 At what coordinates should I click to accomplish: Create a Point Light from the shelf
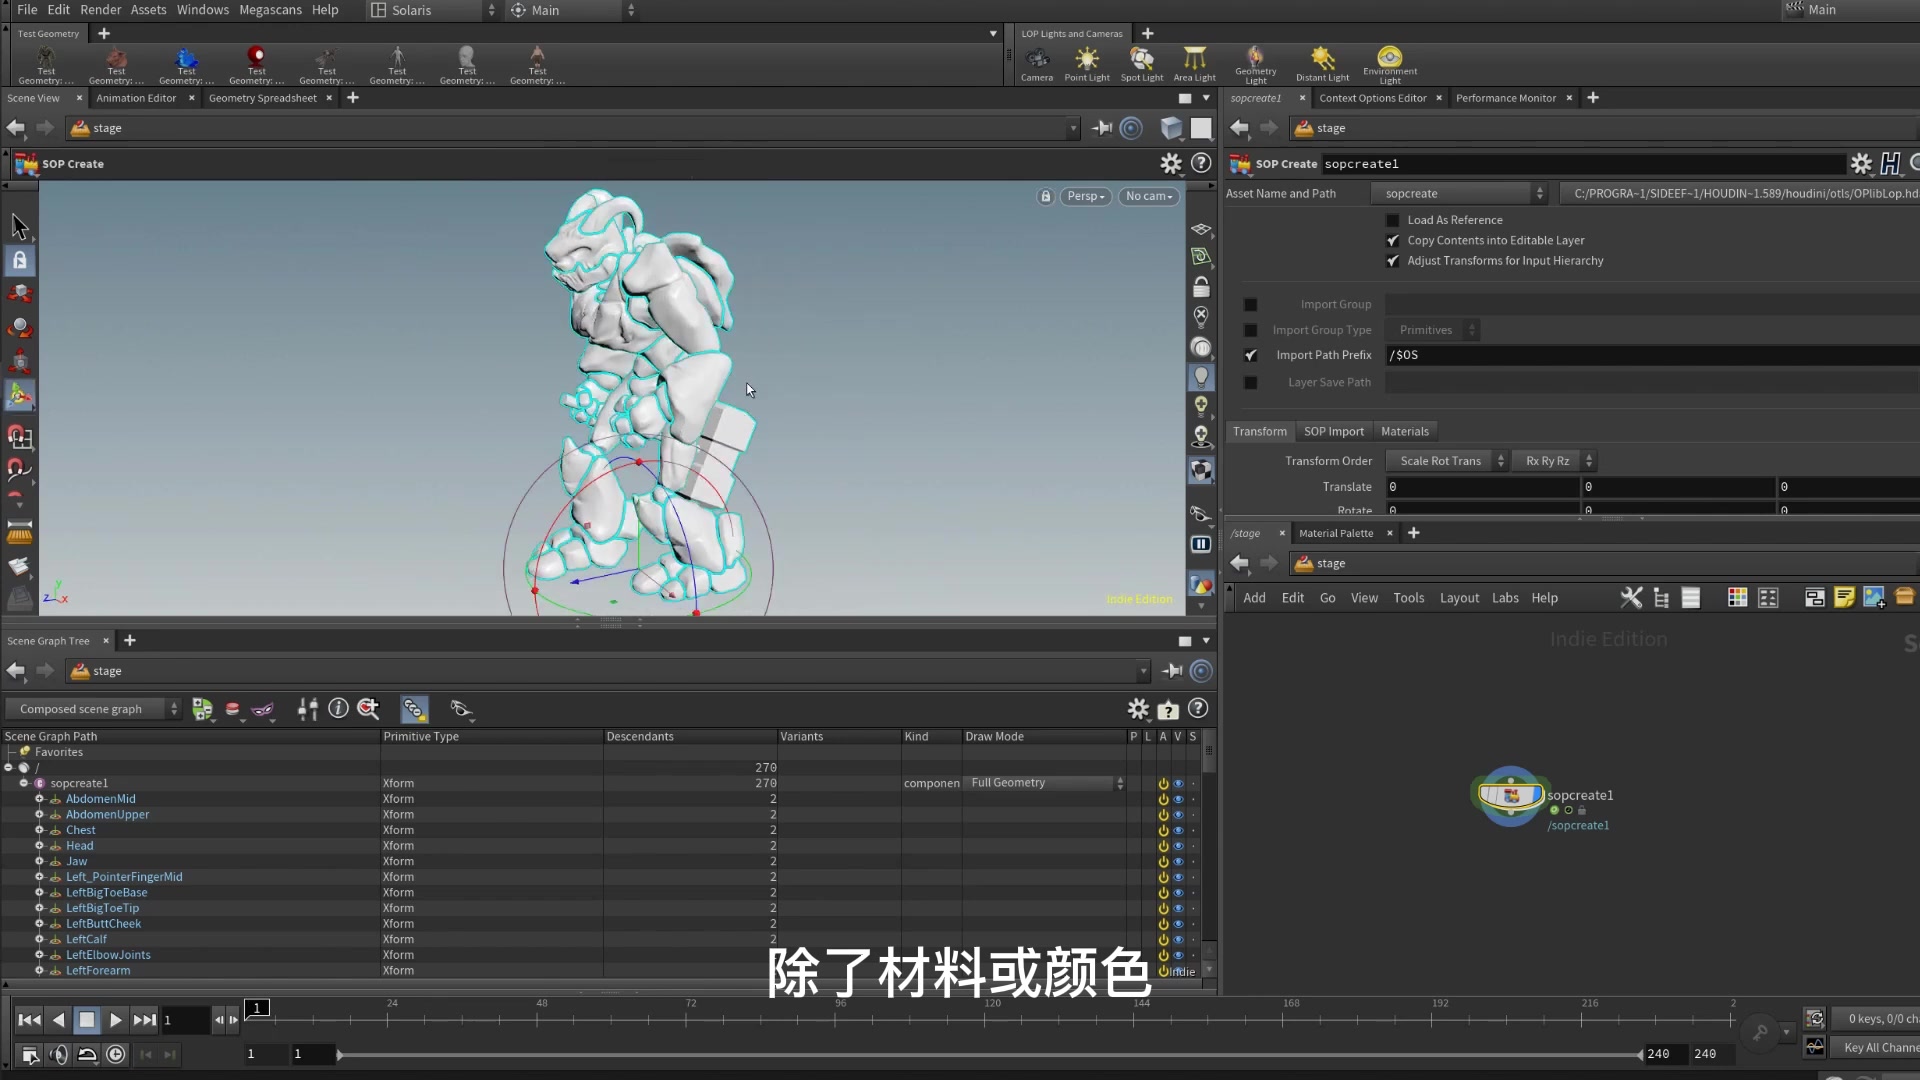coord(1087,63)
